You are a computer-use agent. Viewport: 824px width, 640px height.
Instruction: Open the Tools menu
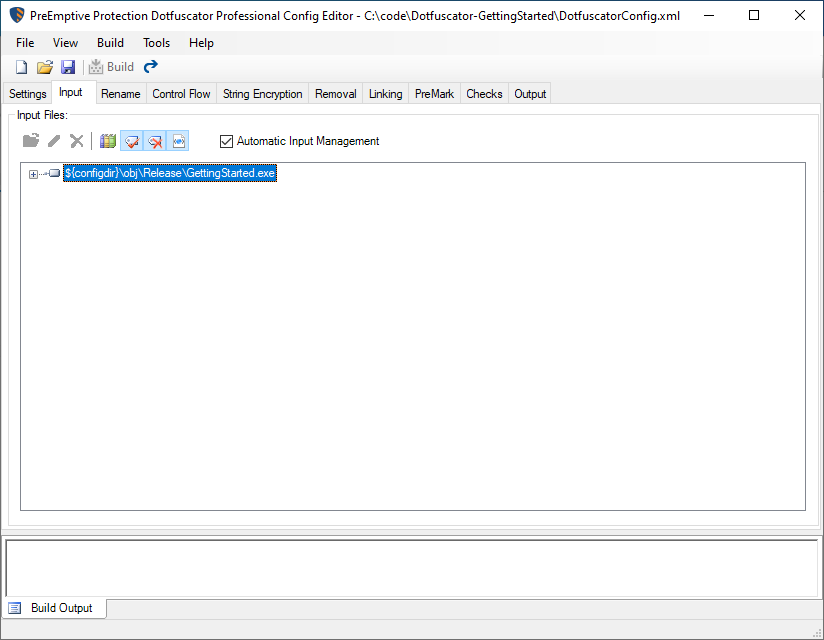point(157,43)
